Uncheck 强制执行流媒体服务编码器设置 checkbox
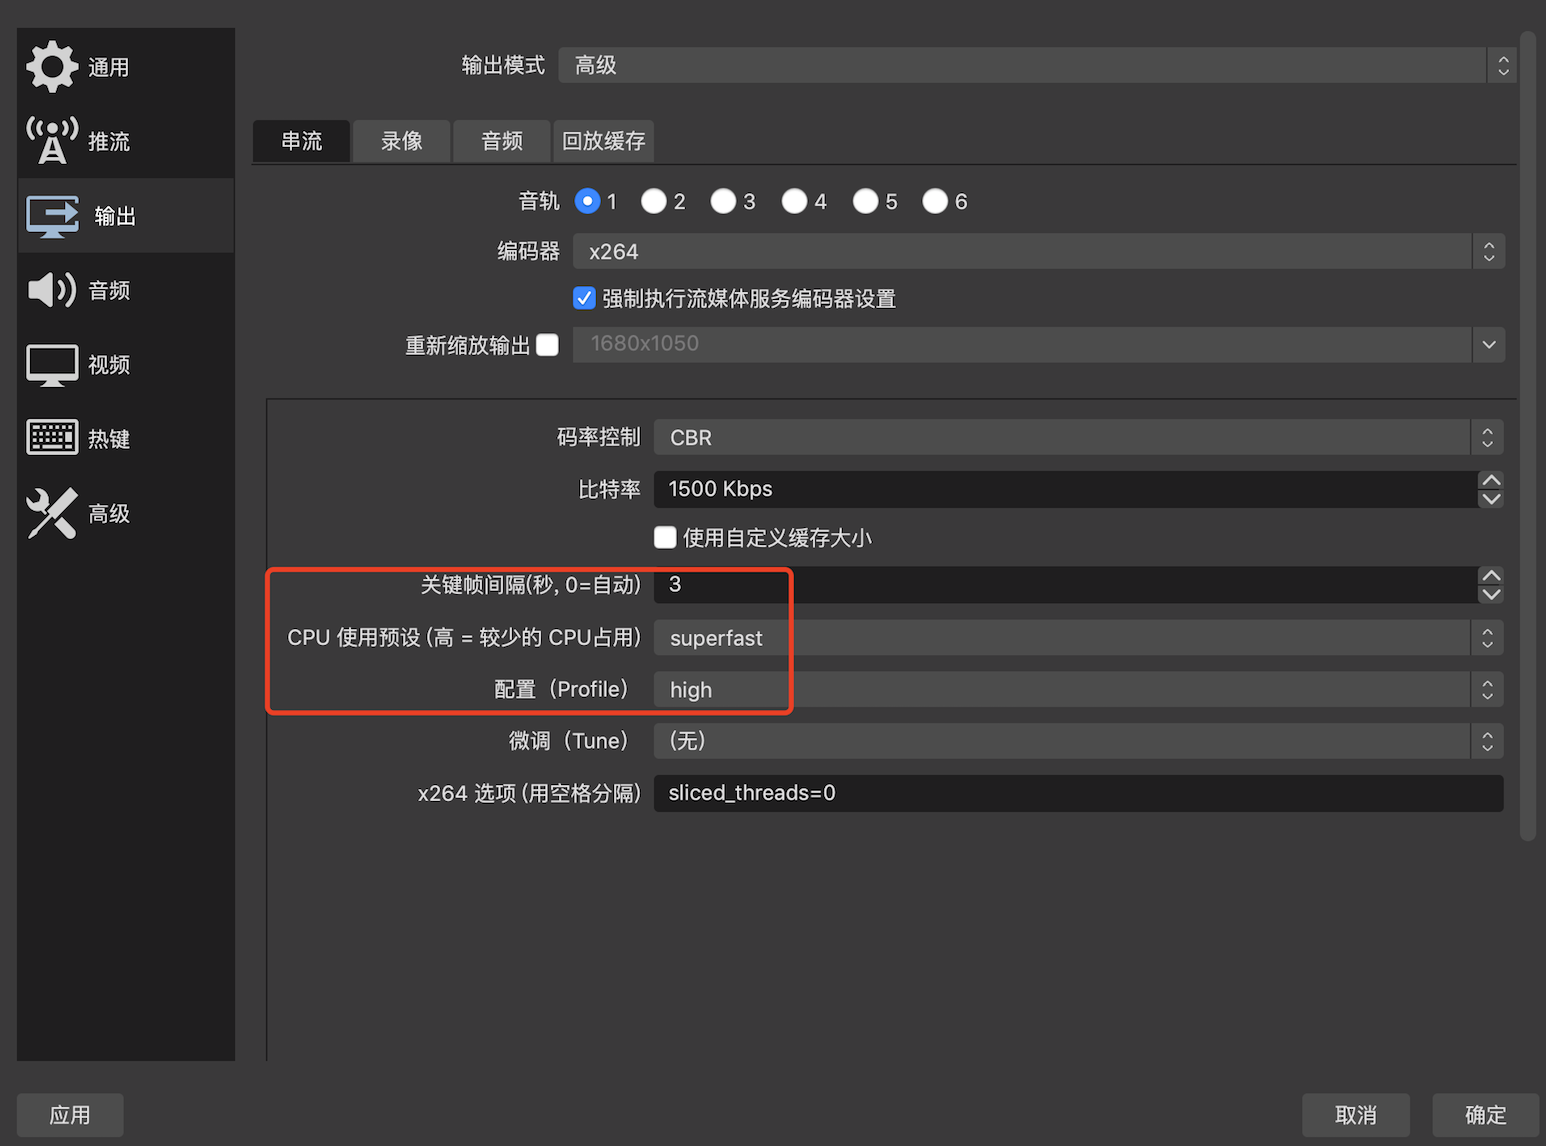The width and height of the screenshot is (1546, 1146). (584, 298)
